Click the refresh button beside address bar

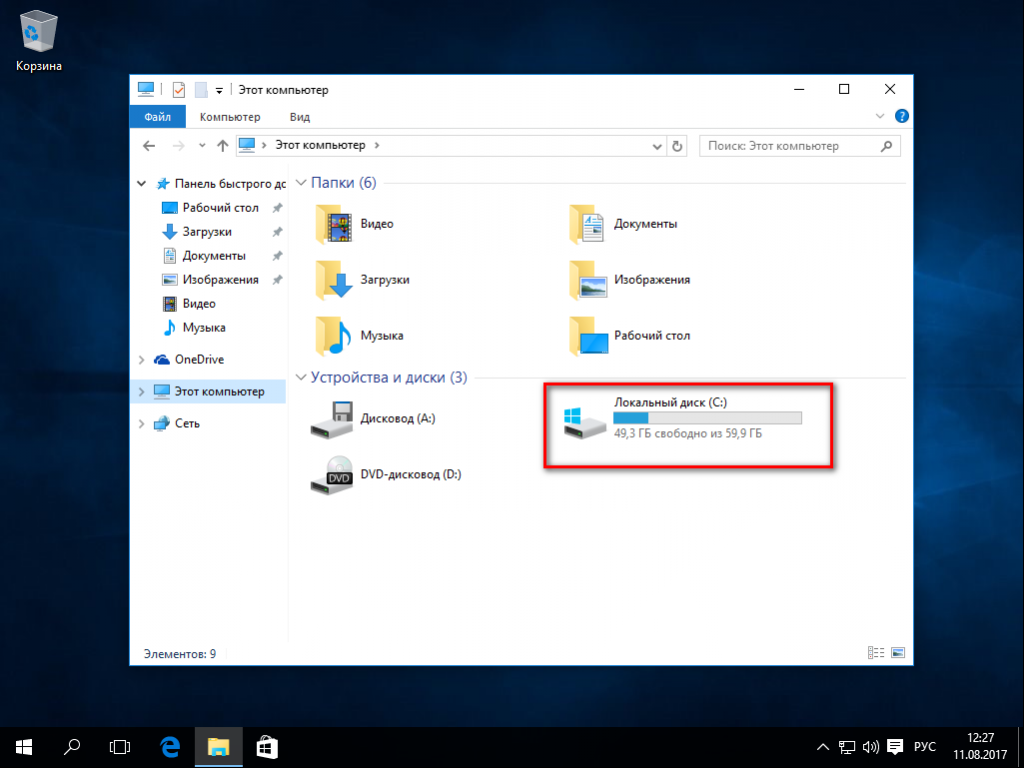point(677,146)
